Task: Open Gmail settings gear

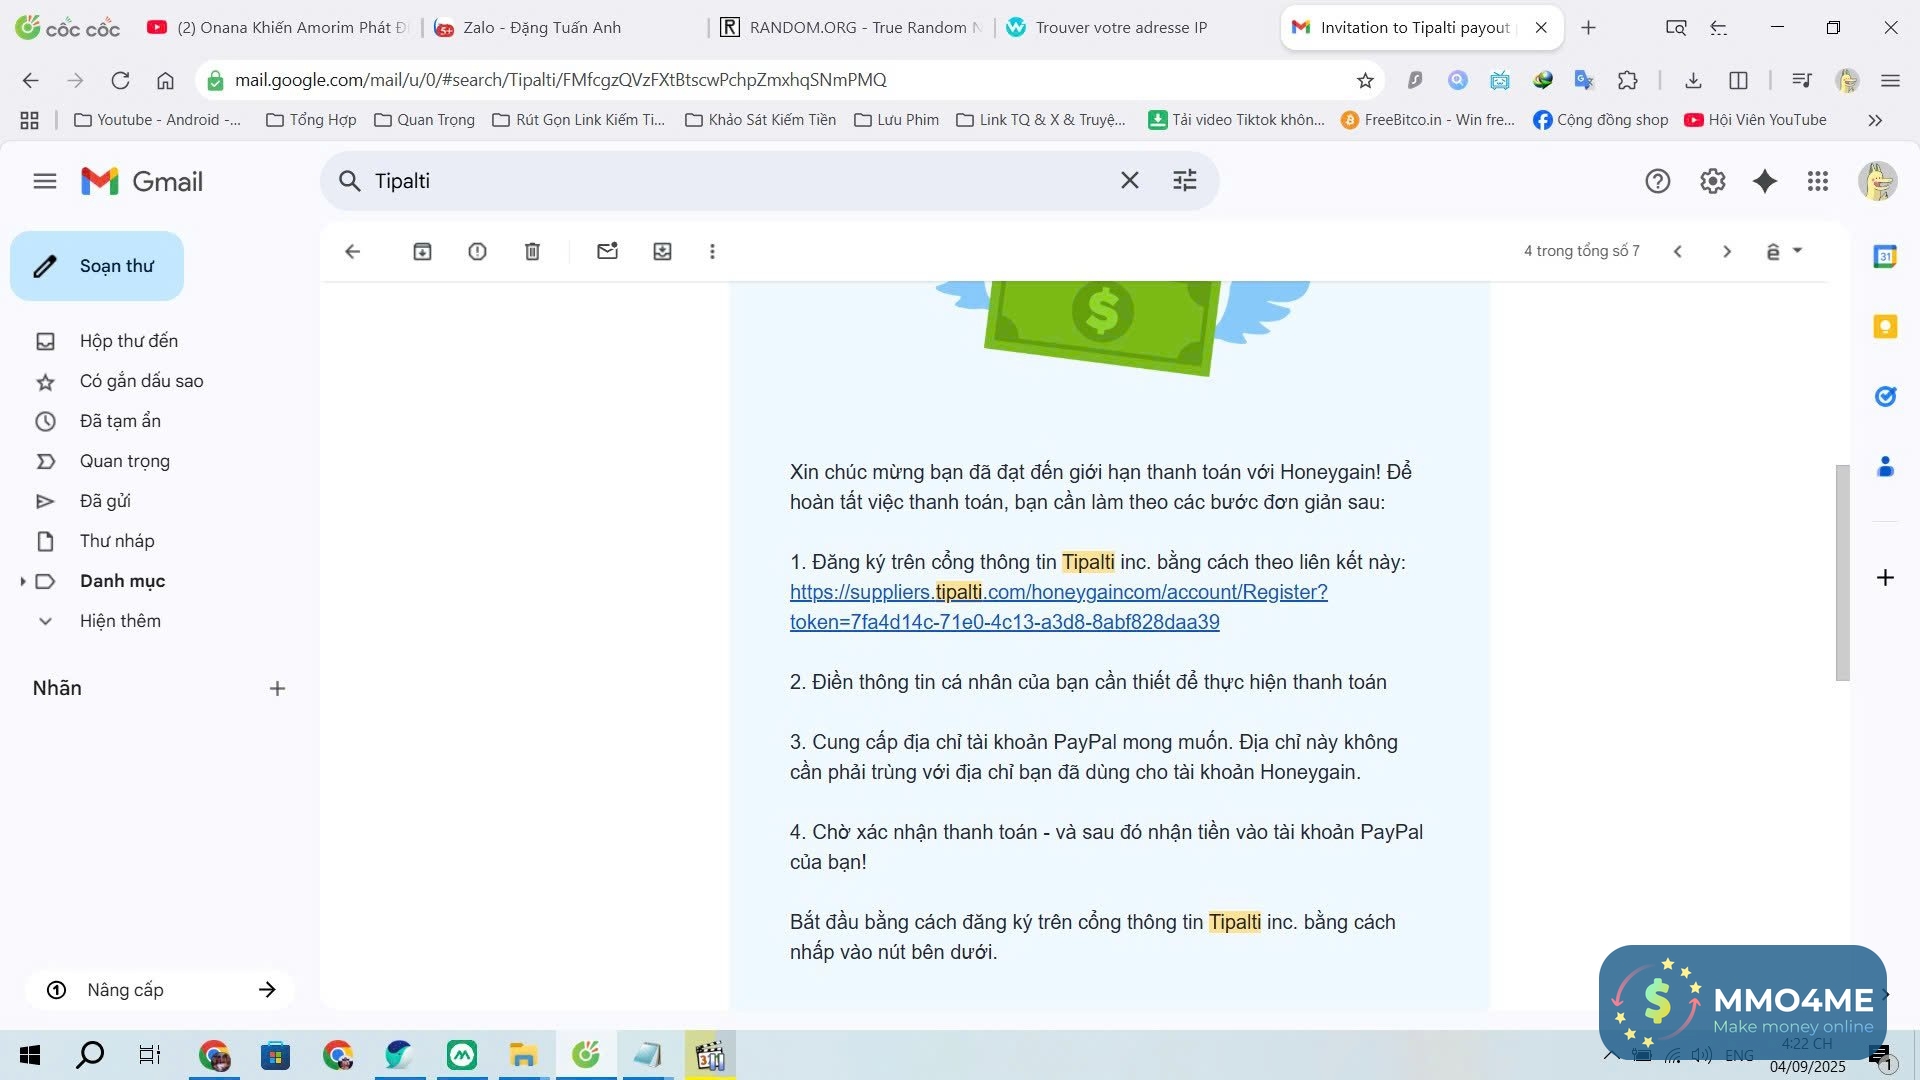Action: pos(1712,181)
